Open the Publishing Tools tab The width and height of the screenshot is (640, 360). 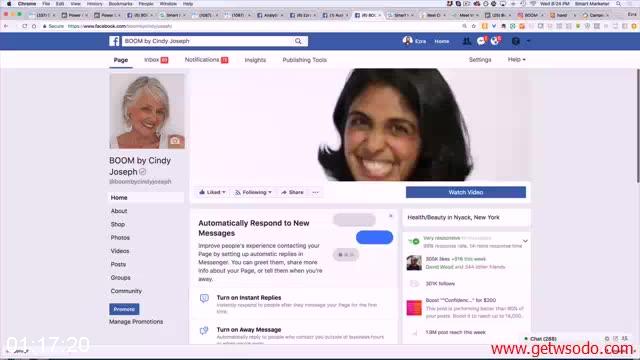(304, 60)
